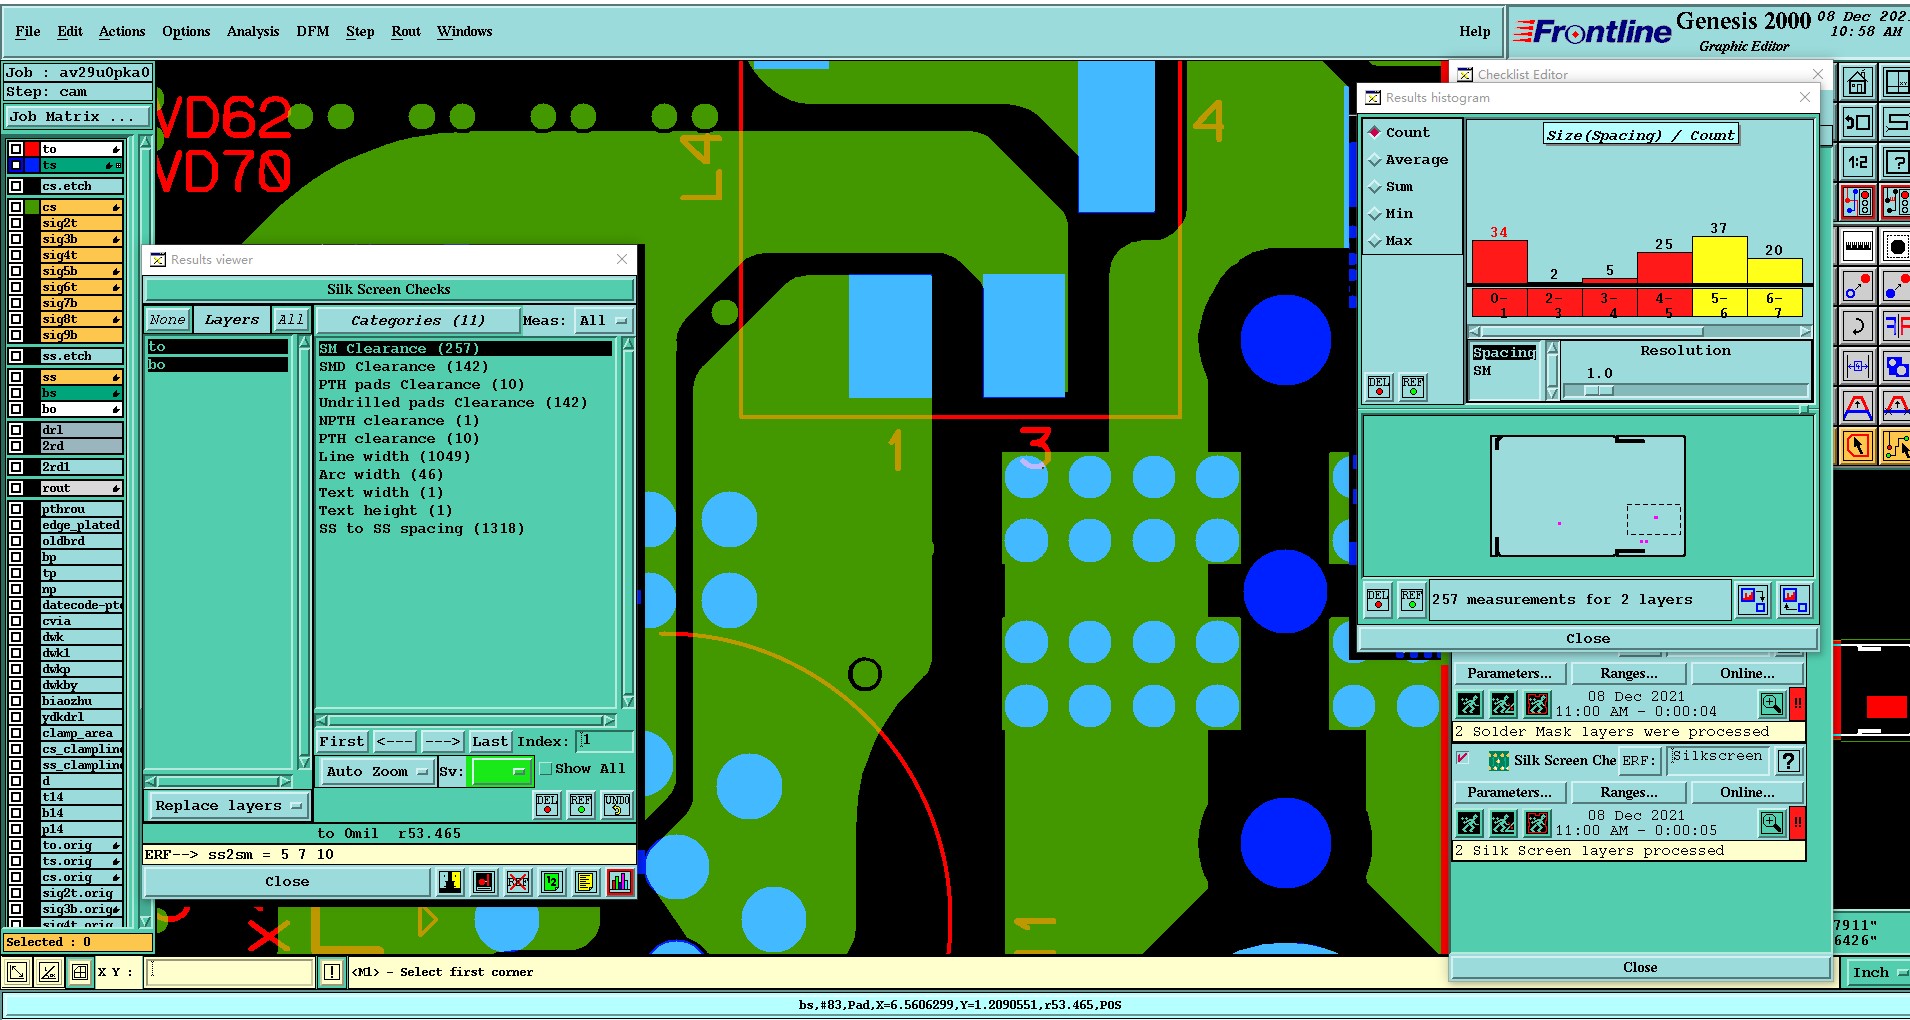Click the red-blue snap point icon
This screenshot has height=1020, width=1910.
pos(1857,286)
